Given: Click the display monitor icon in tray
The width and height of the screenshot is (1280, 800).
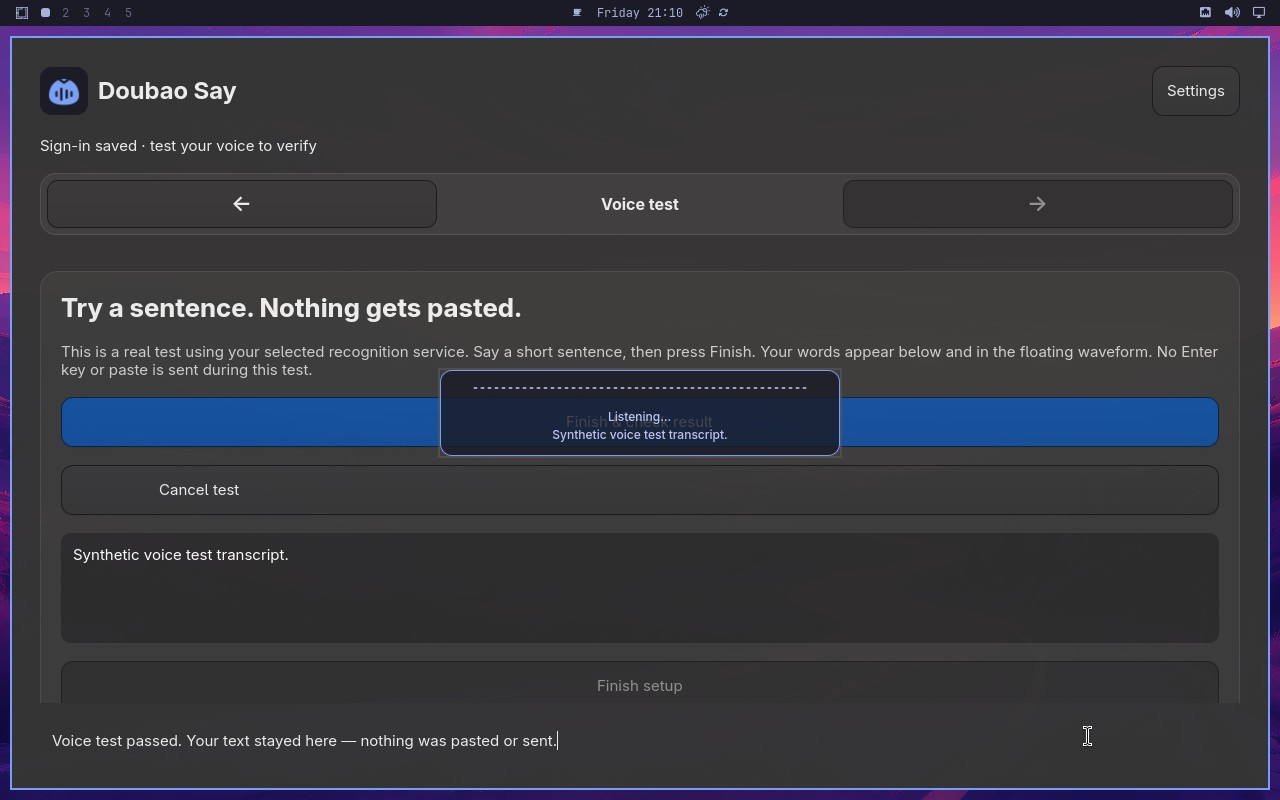Looking at the screenshot, I should [1259, 13].
